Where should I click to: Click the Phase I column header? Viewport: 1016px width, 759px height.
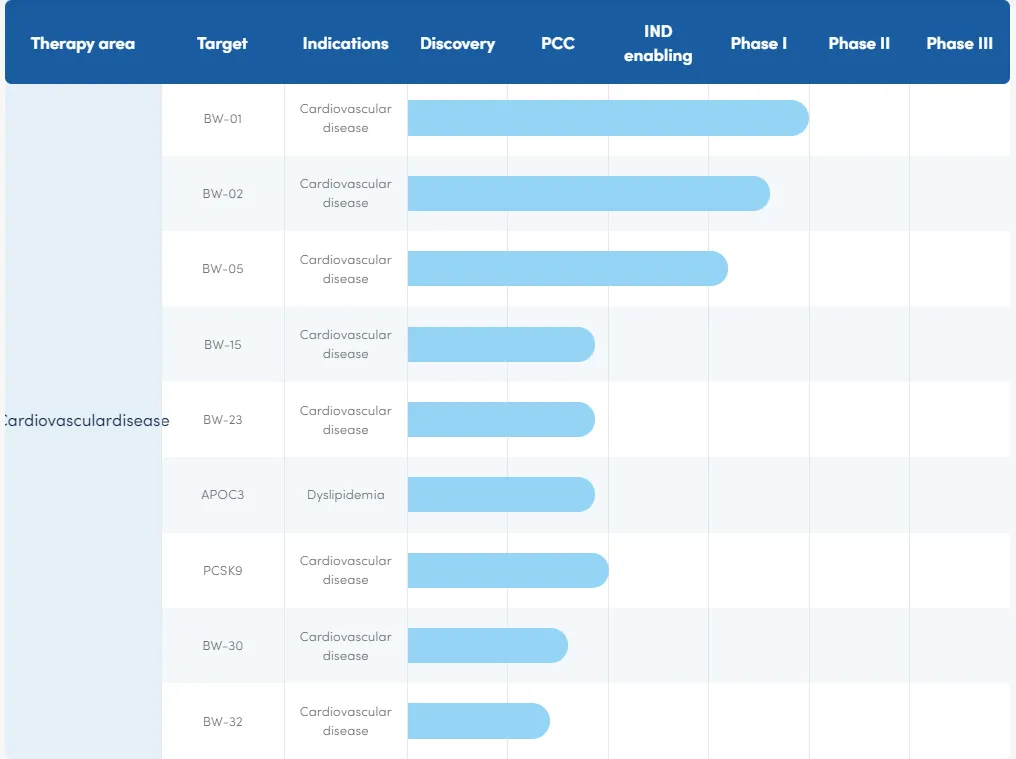[x=759, y=43]
